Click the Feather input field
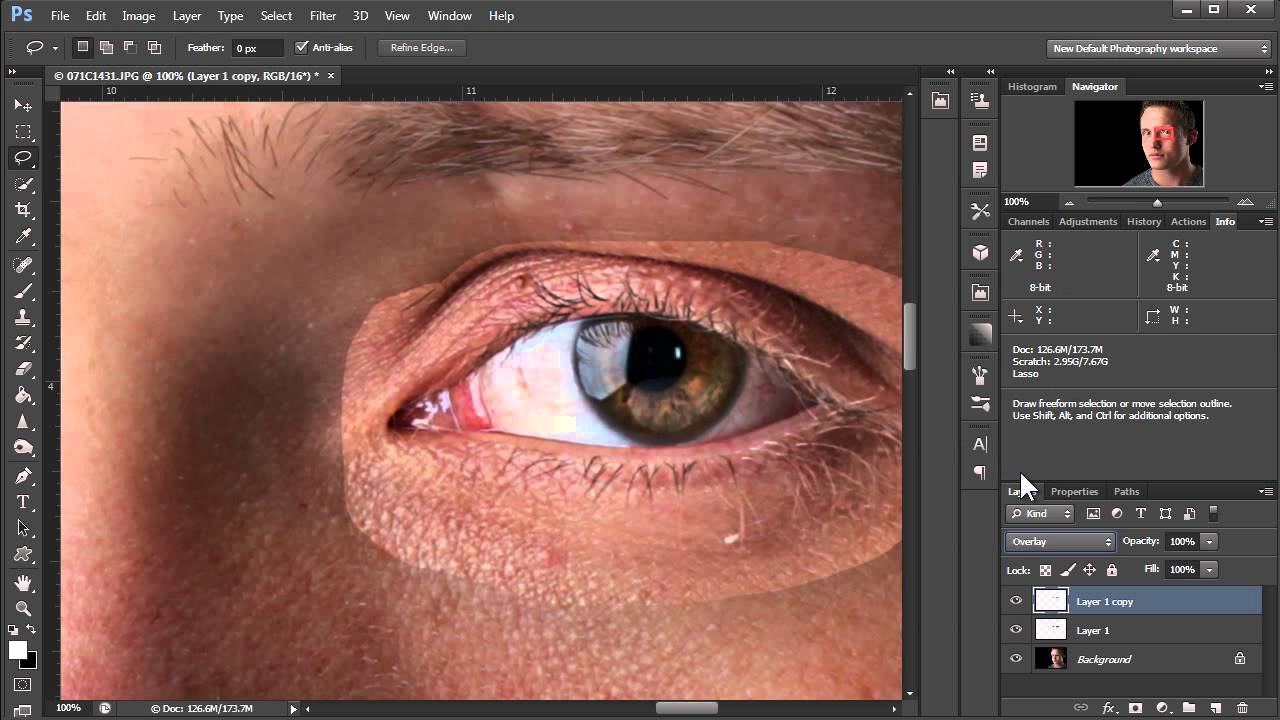This screenshot has width=1280, height=720. [258, 47]
